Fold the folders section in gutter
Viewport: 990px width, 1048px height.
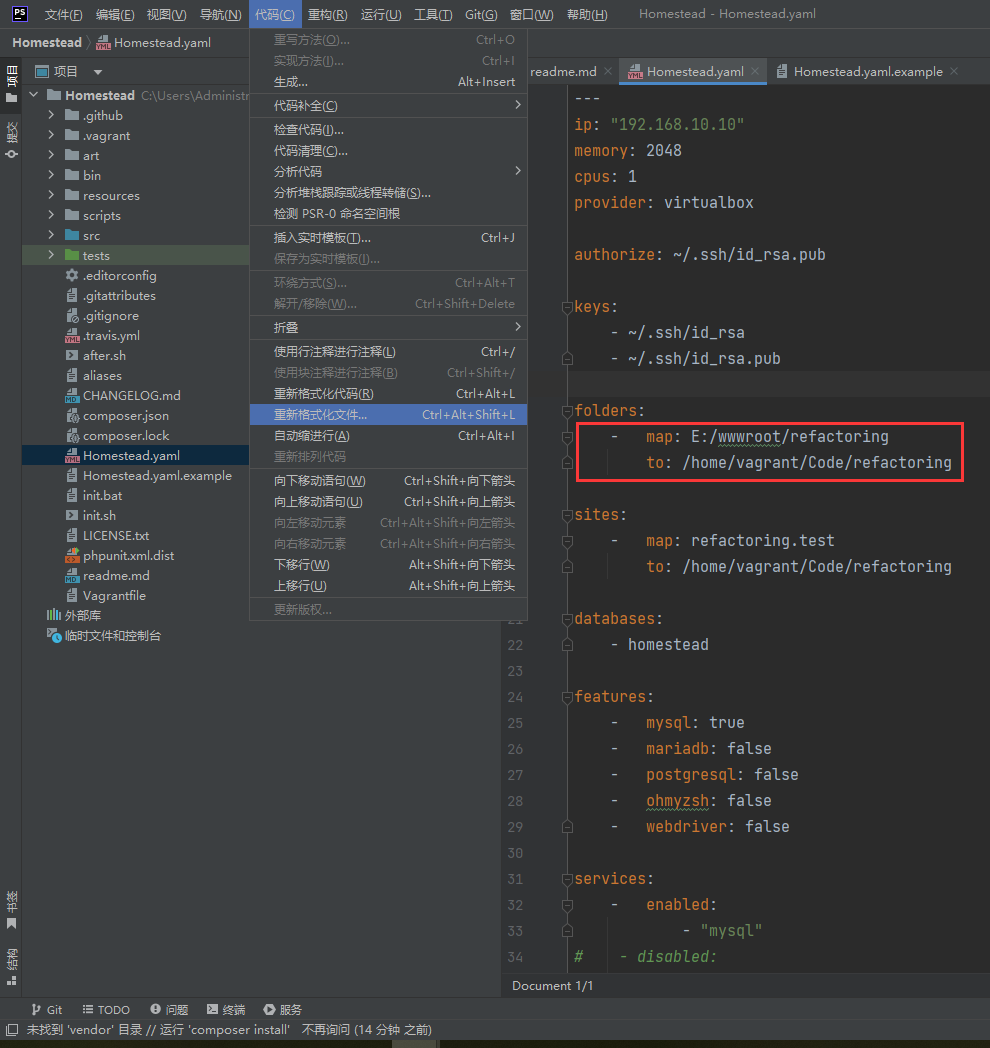(x=567, y=411)
